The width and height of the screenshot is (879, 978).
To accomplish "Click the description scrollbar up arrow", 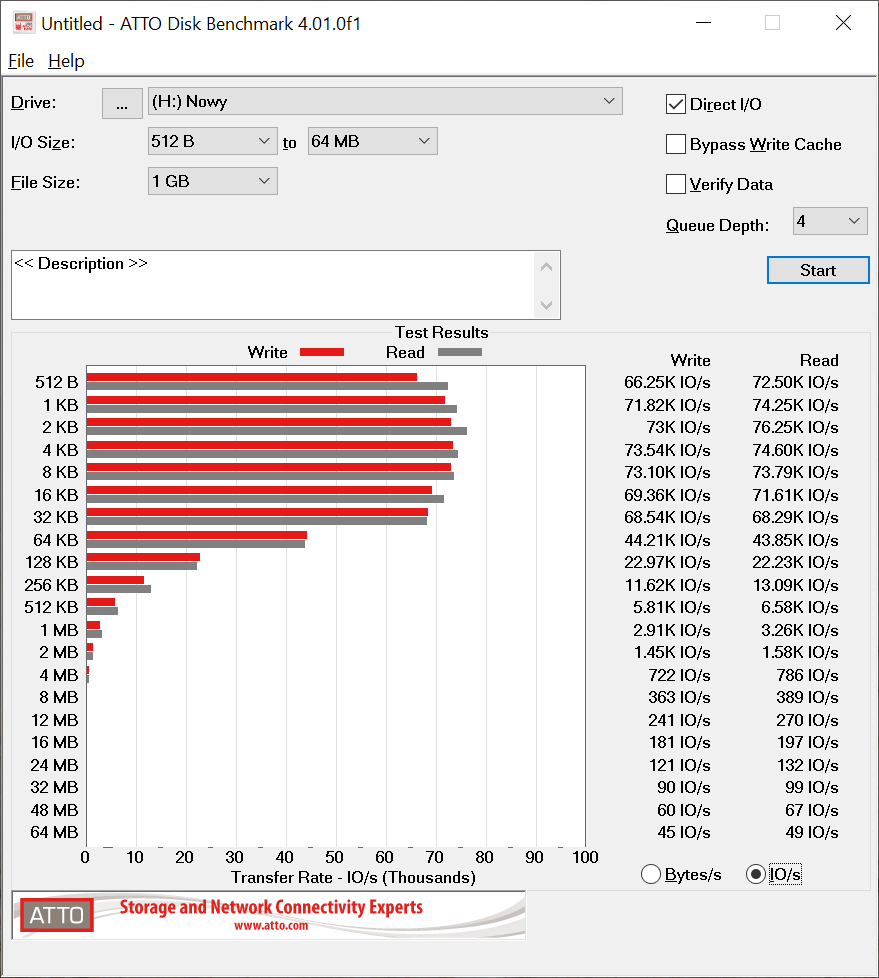I will coord(546,267).
